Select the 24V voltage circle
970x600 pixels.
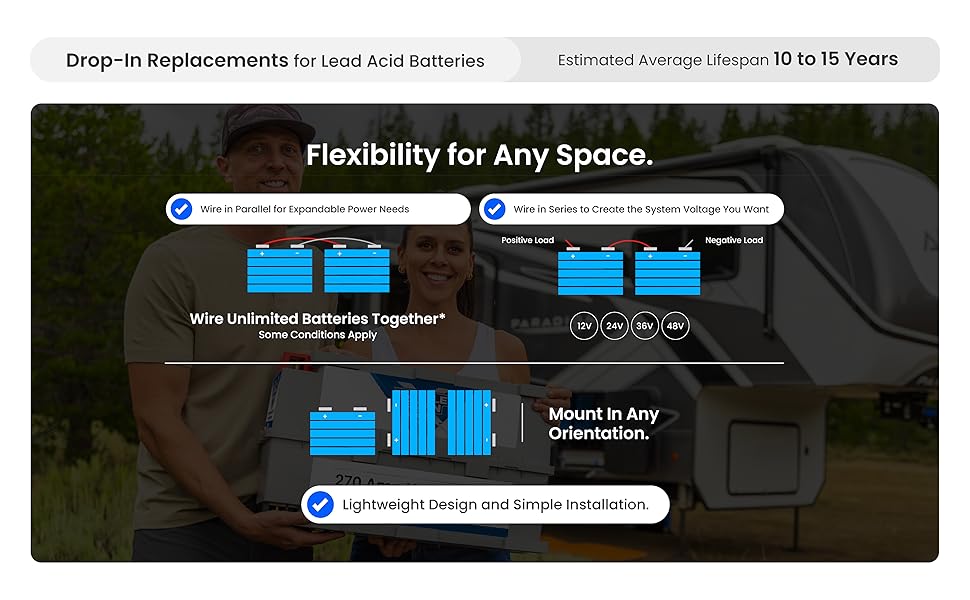[x=614, y=326]
